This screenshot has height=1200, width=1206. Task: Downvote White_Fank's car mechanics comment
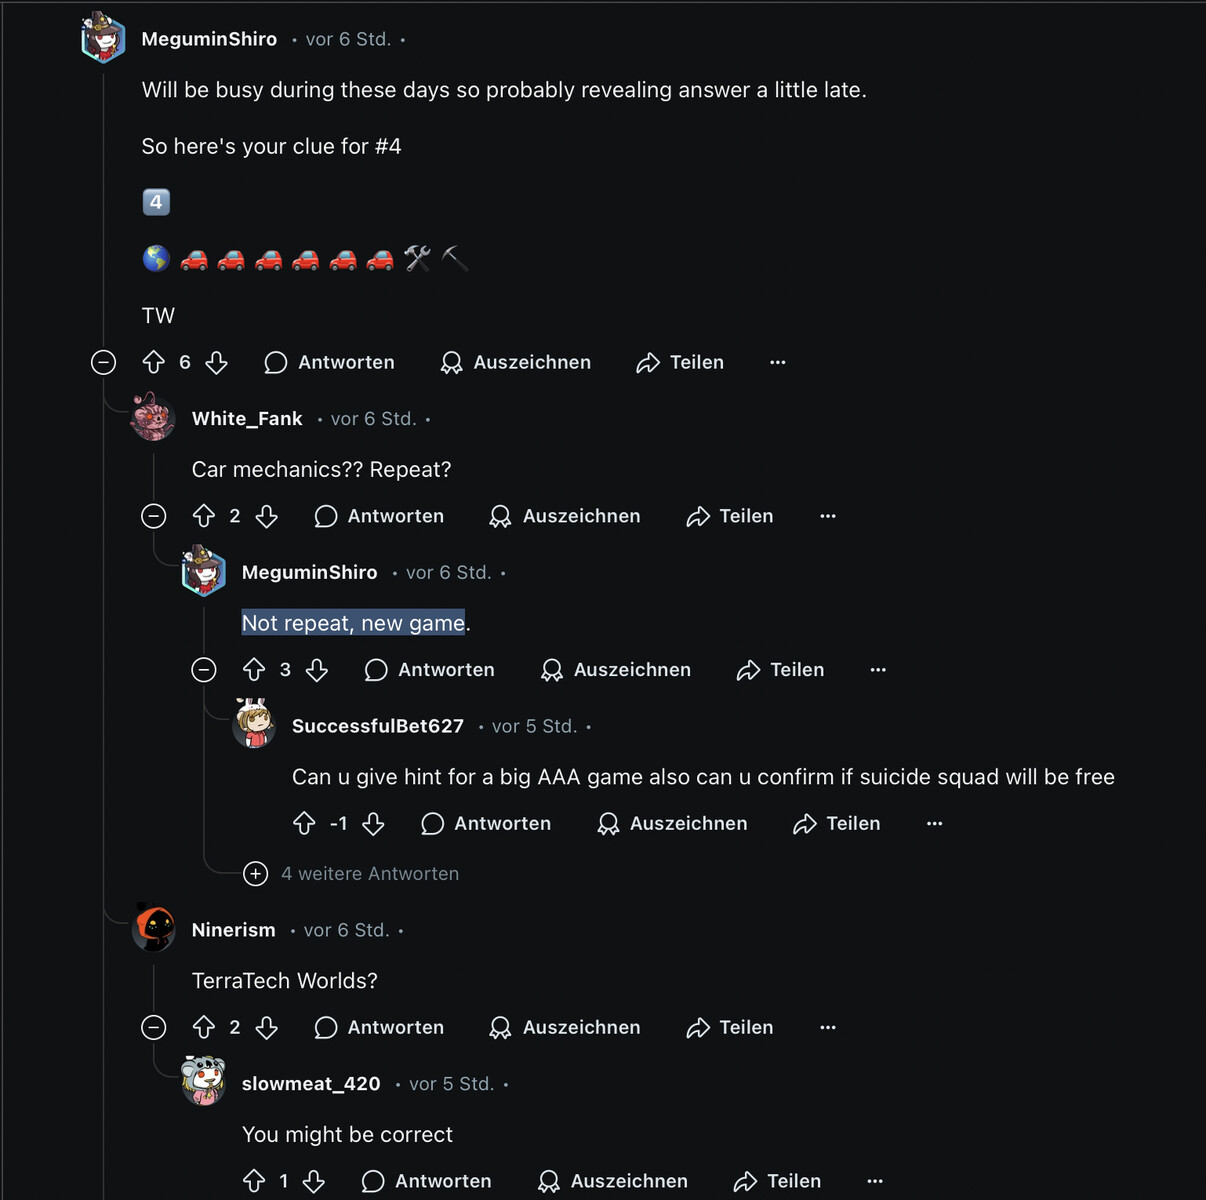[x=266, y=516]
